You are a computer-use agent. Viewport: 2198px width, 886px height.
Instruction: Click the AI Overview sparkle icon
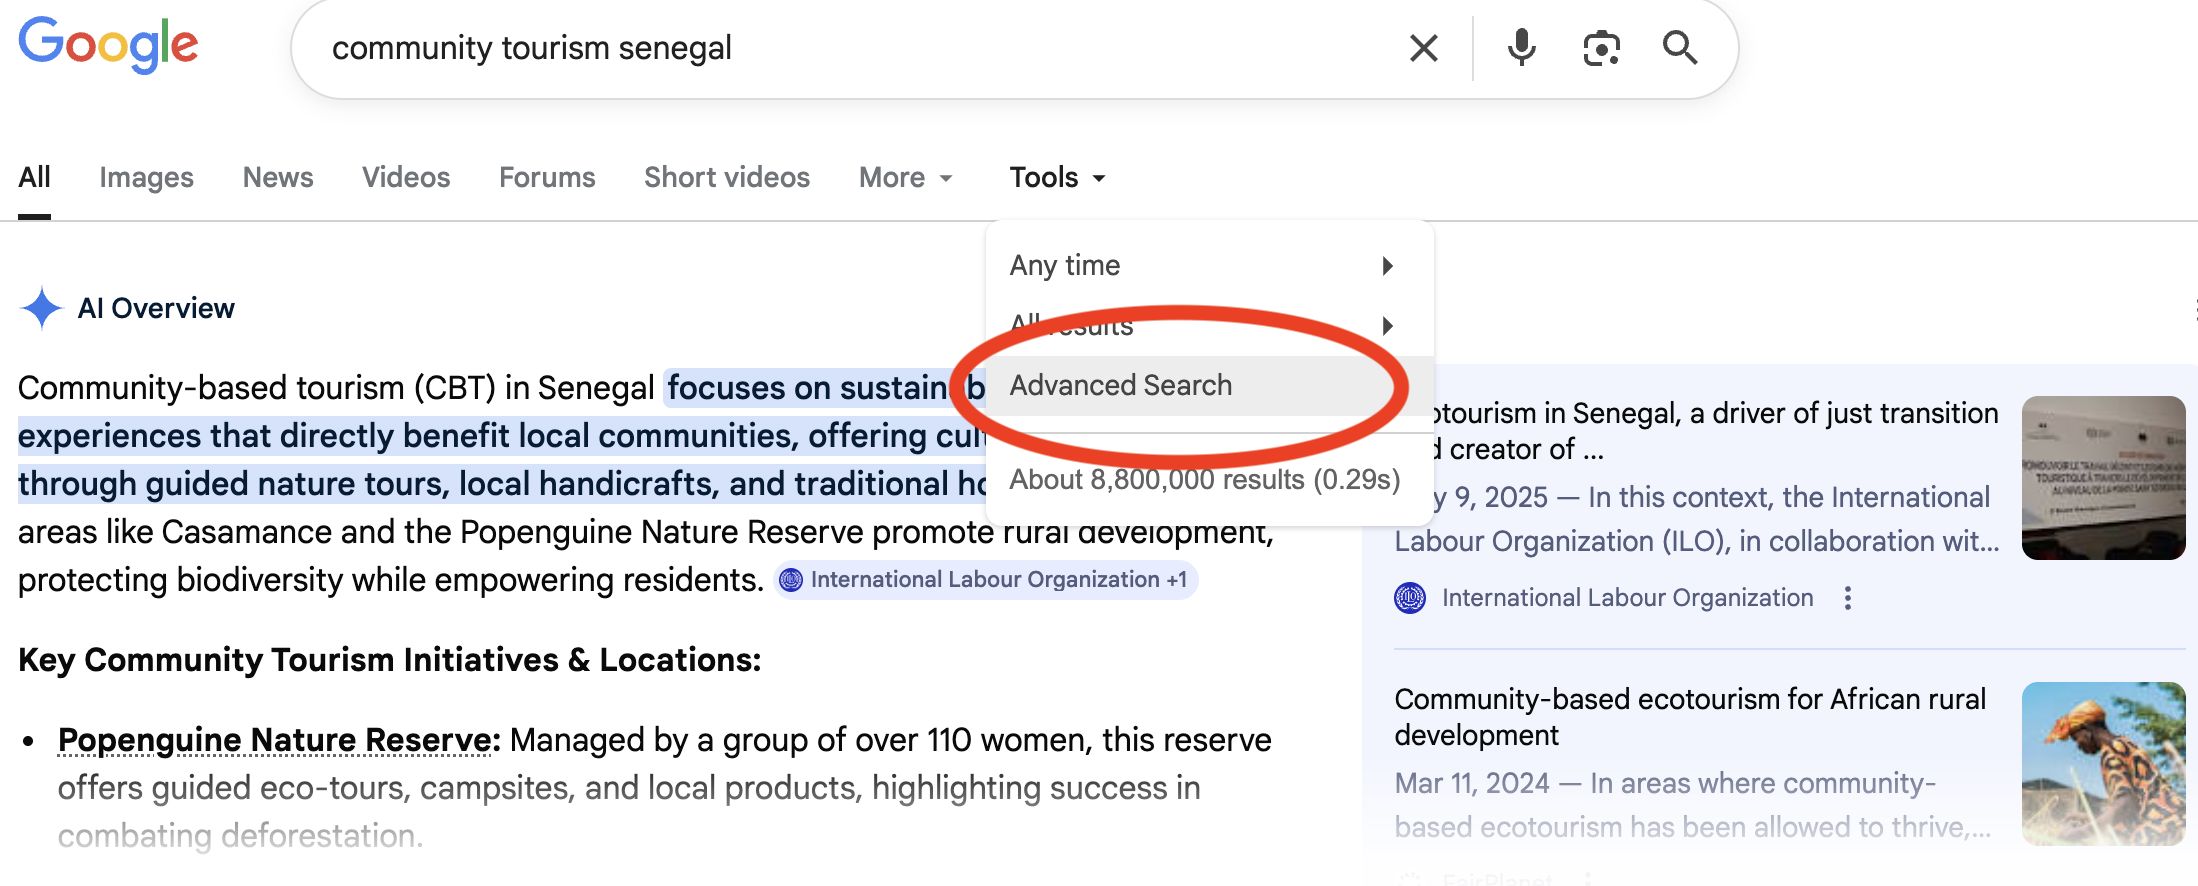pyautogui.click(x=42, y=308)
